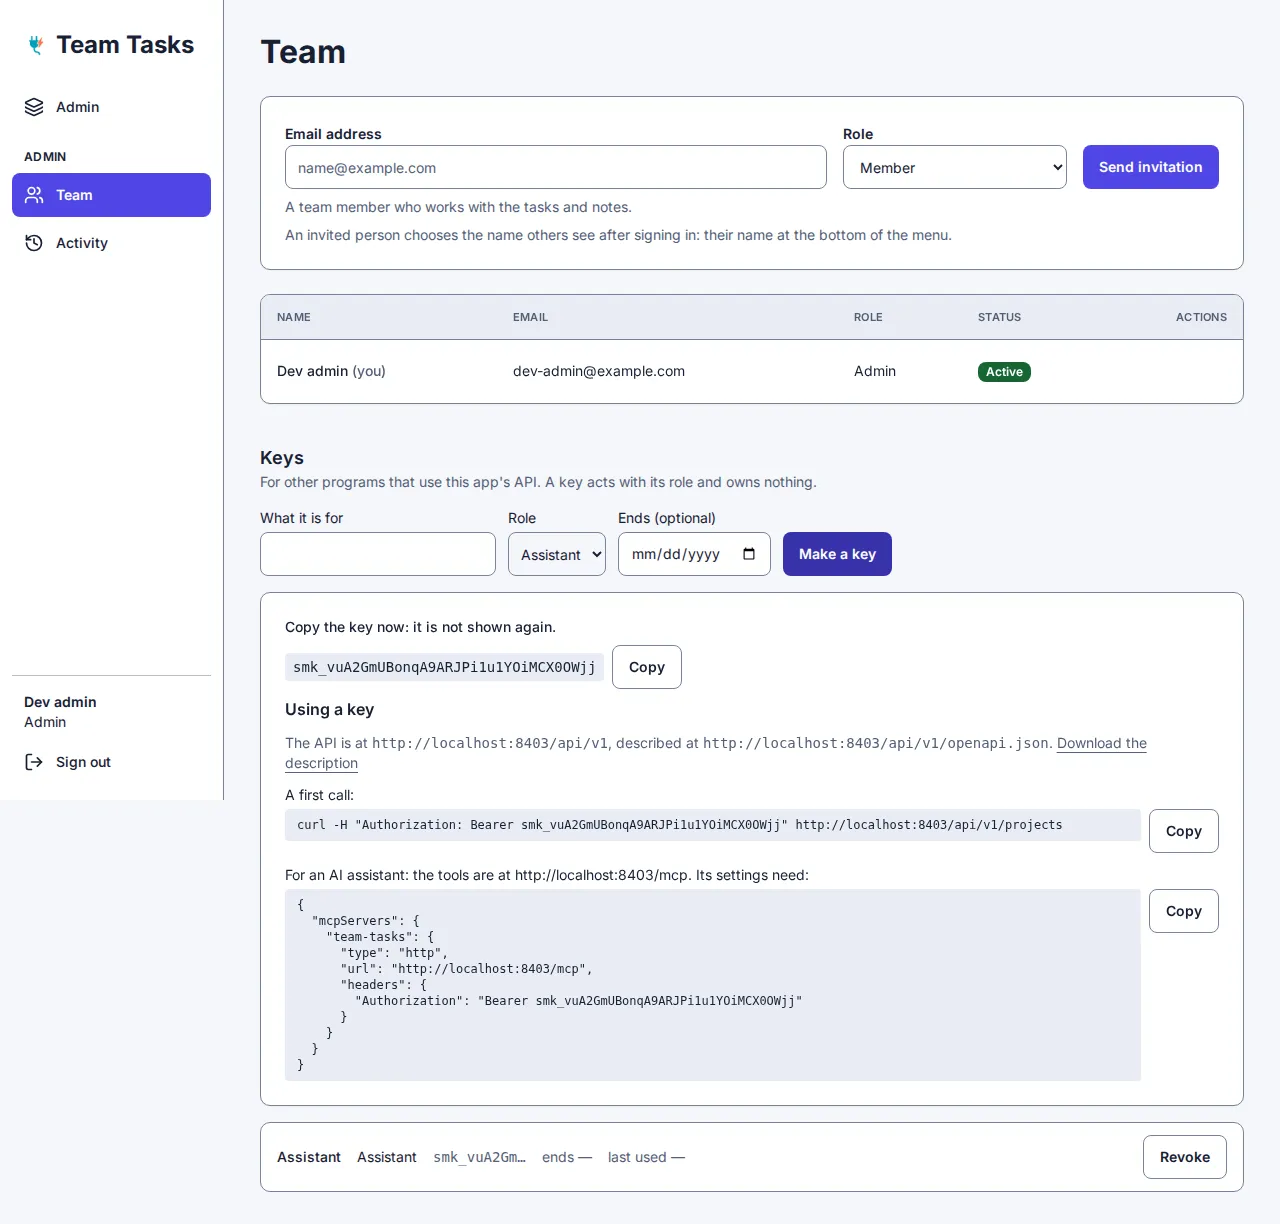The height and width of the screenshot is (1224, 1280).
Task: Open the invitation Role dropdown showing Member
Action: (x=955, y=167)
